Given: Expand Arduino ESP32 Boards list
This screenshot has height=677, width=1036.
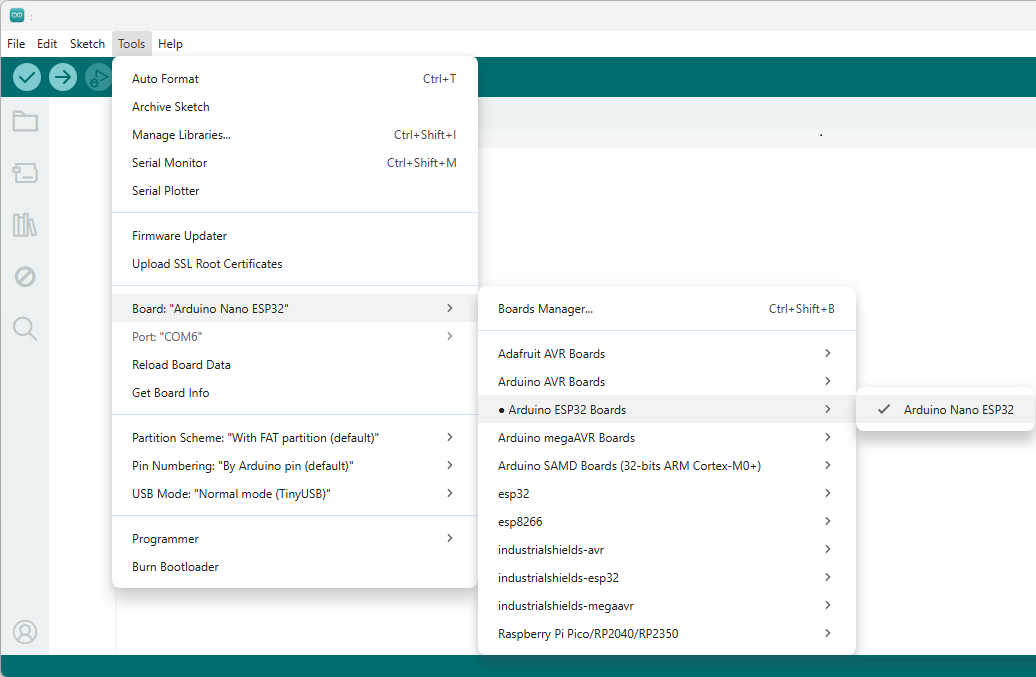Looking at the screenshot, I should click(x=667, y=410).
